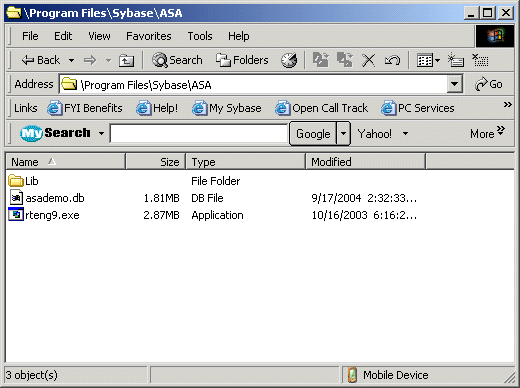This screenshot has width=520, height=388.
Task: Select the asademo.db file icon
Action: point(16,198)
